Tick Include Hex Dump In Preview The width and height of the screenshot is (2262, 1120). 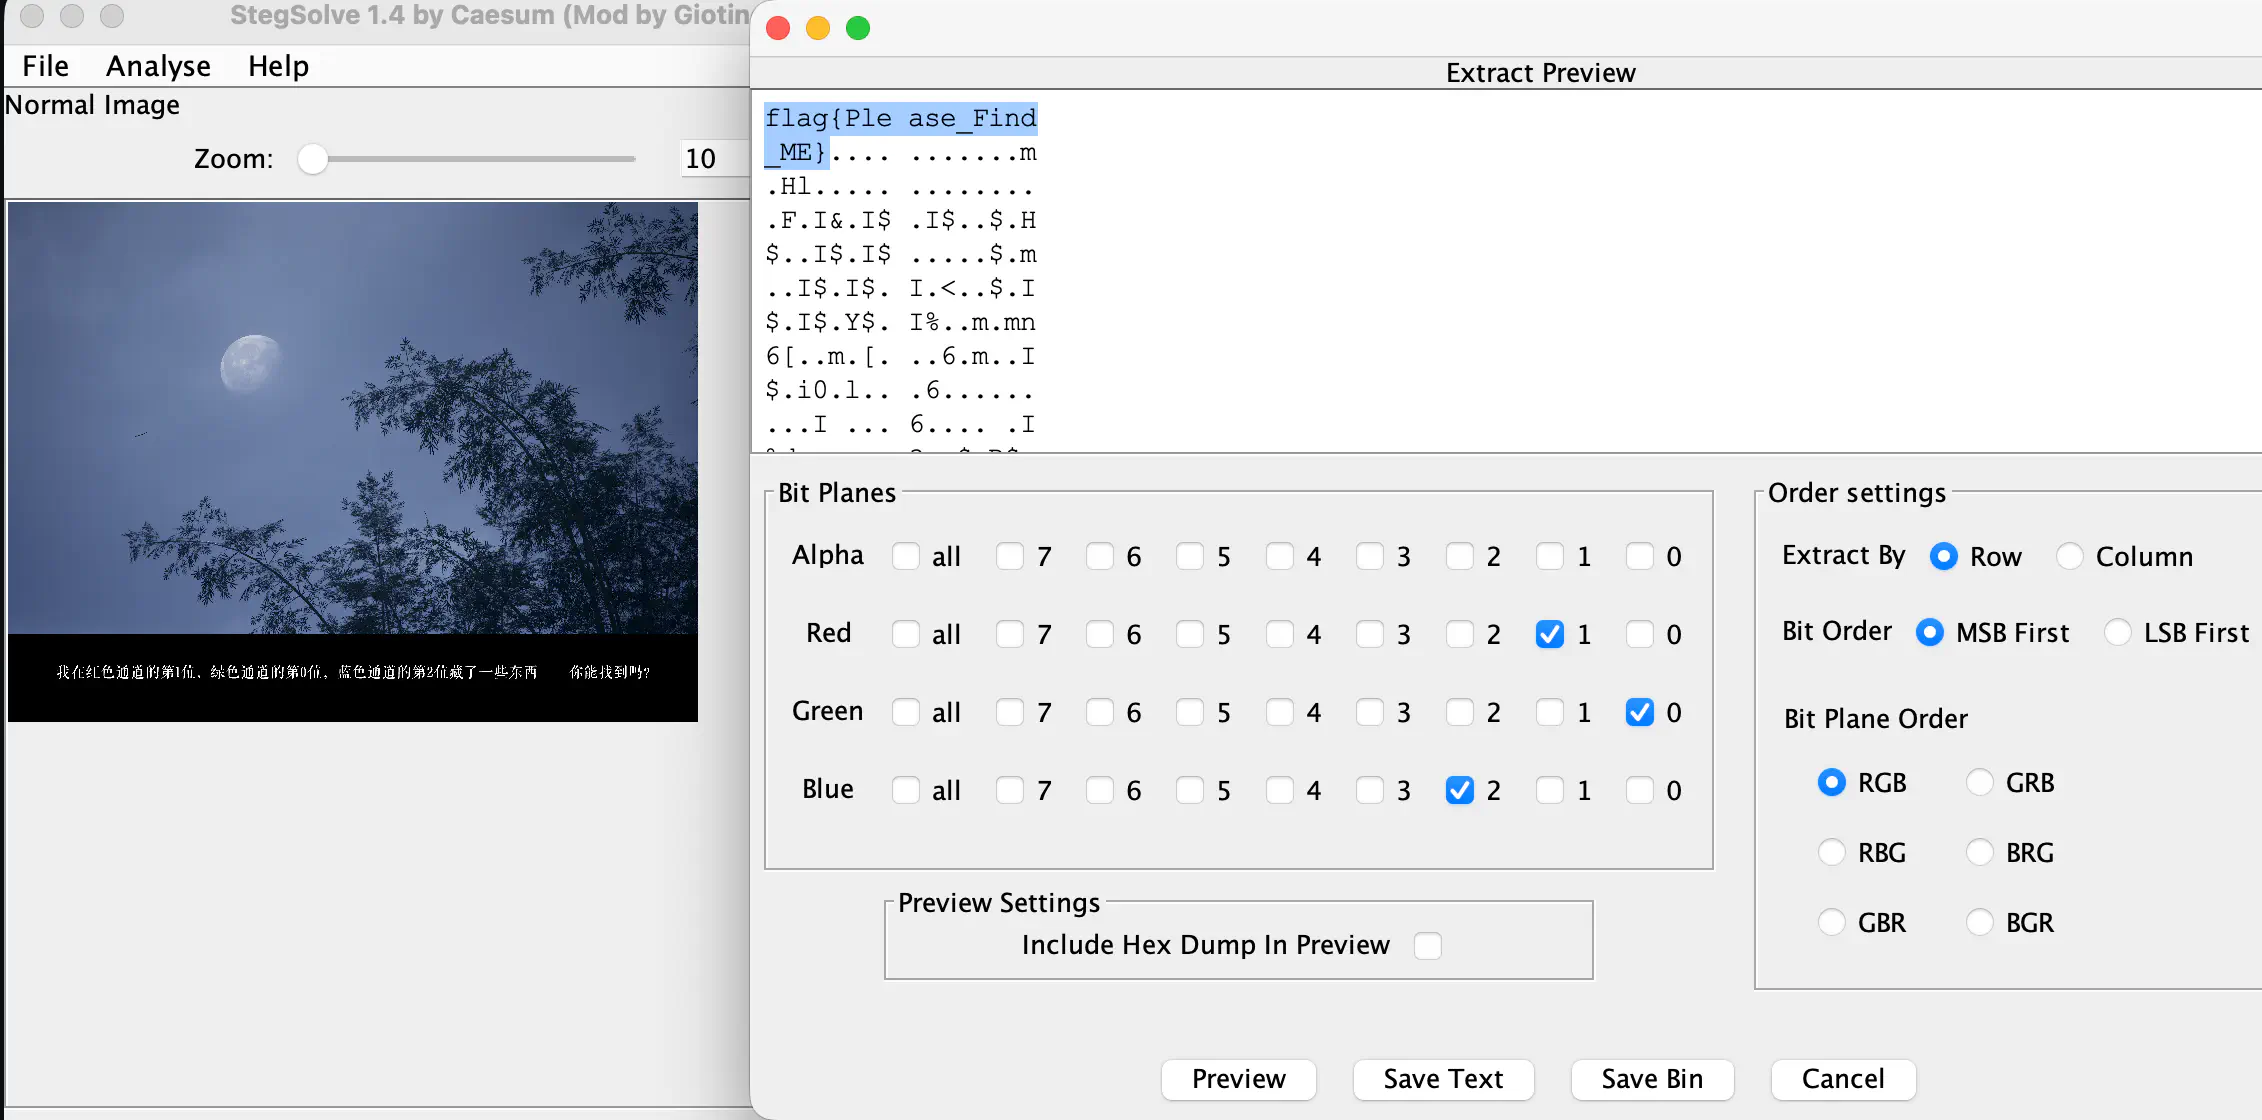1428,945
